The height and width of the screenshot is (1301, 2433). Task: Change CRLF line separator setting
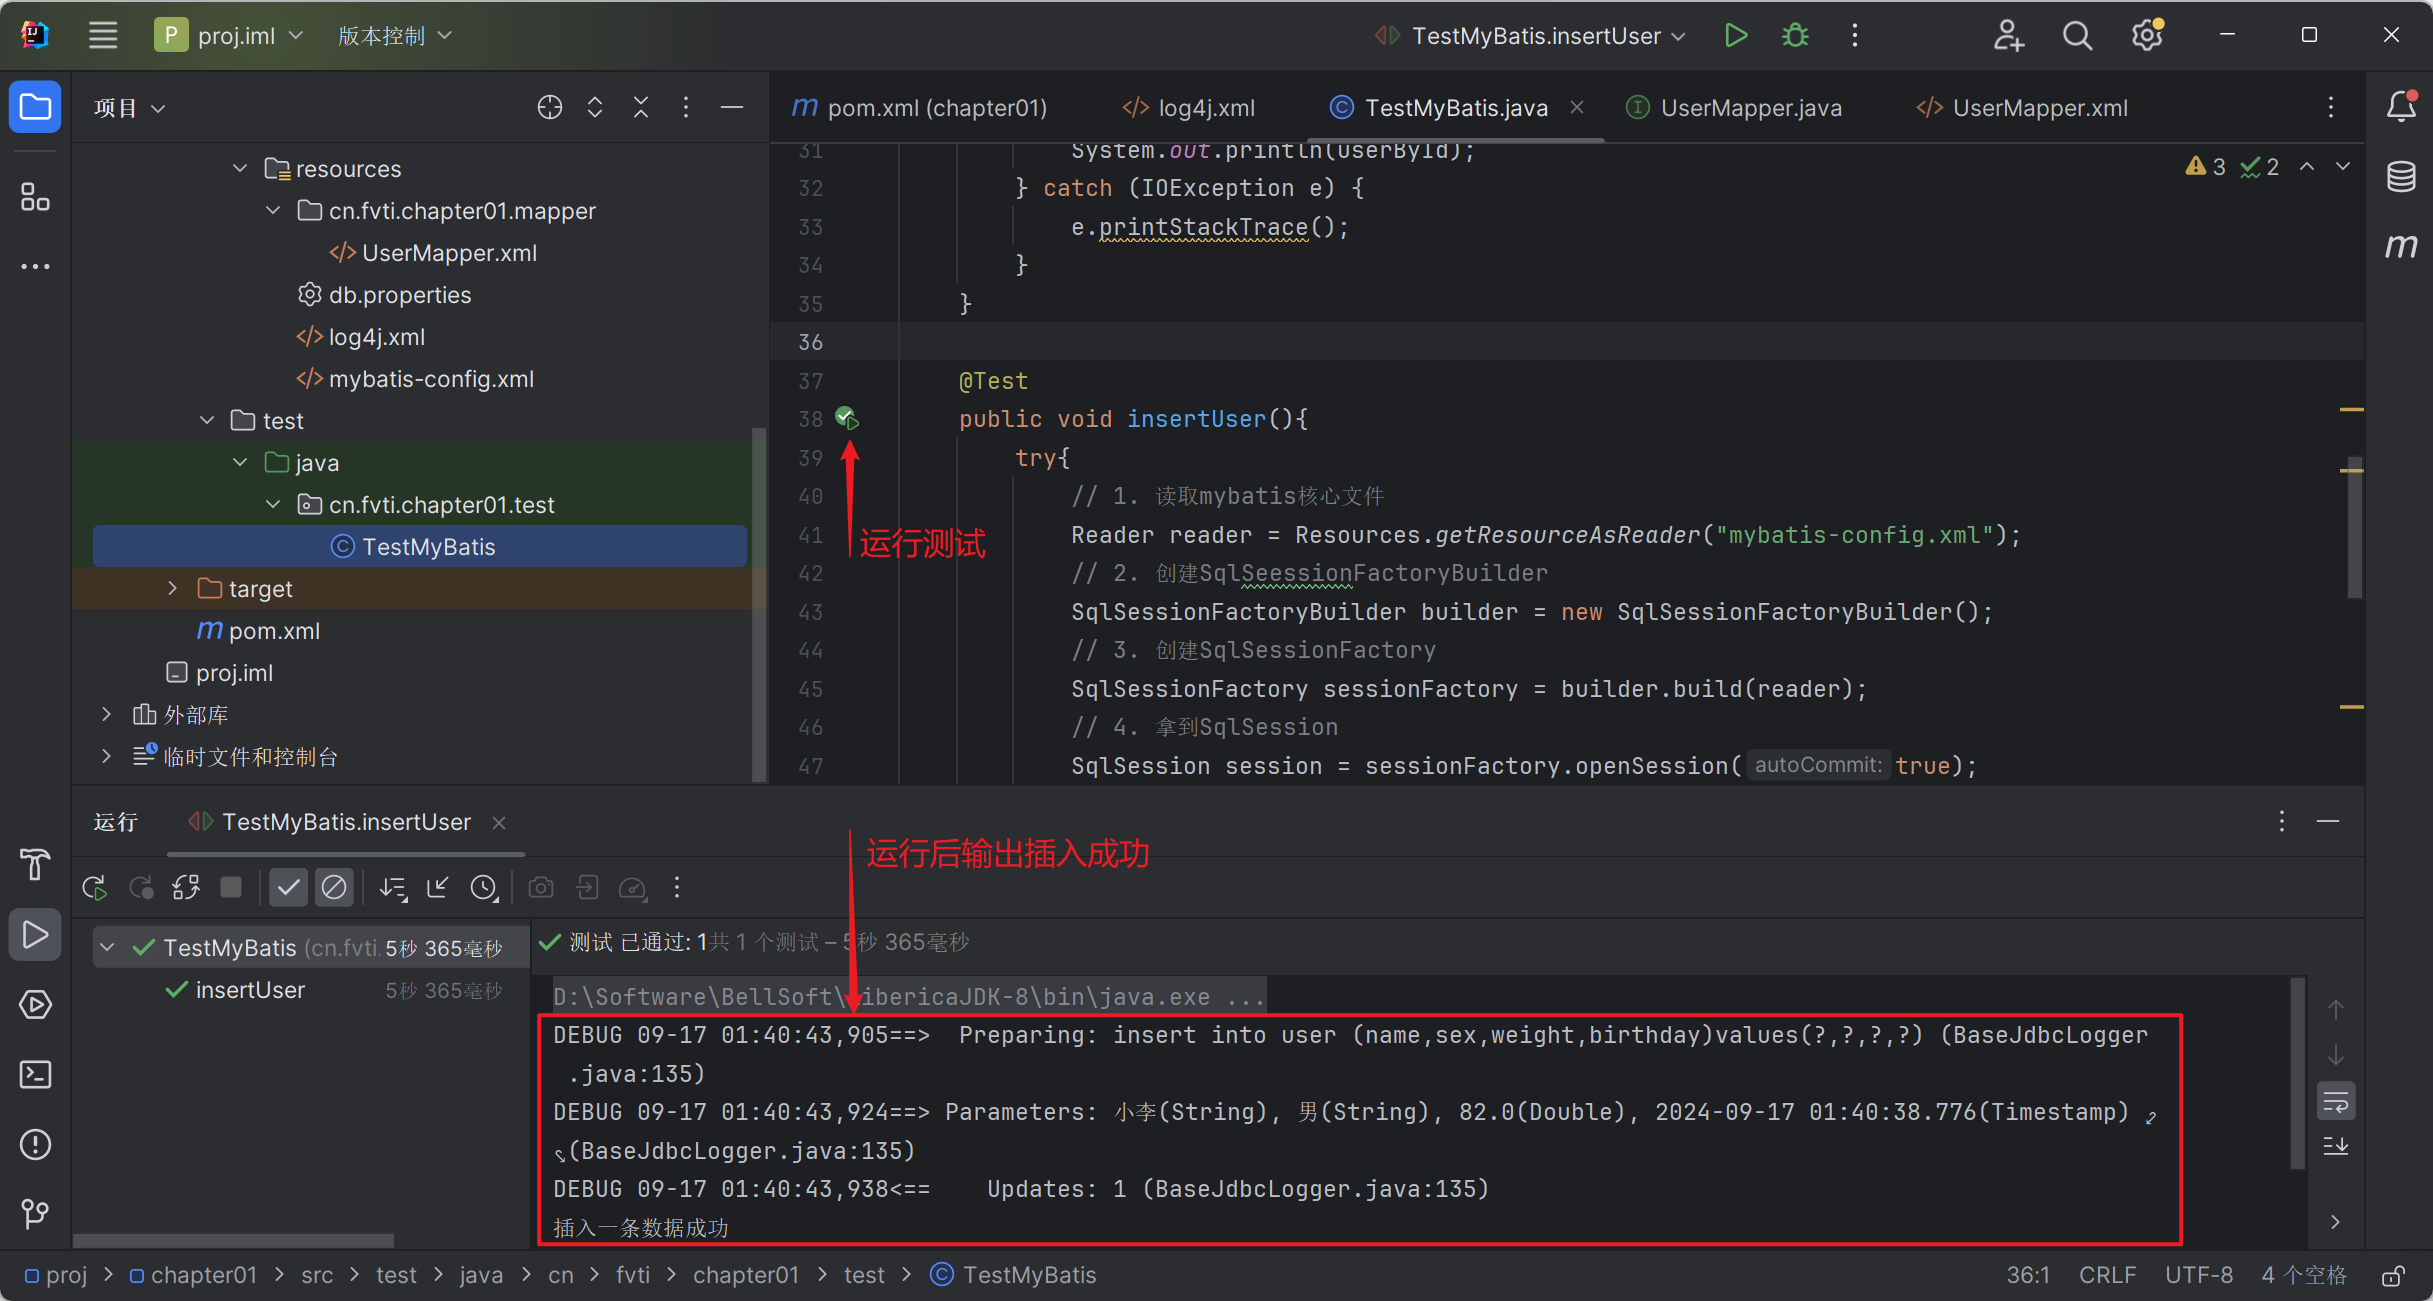coord(2108,1275)
